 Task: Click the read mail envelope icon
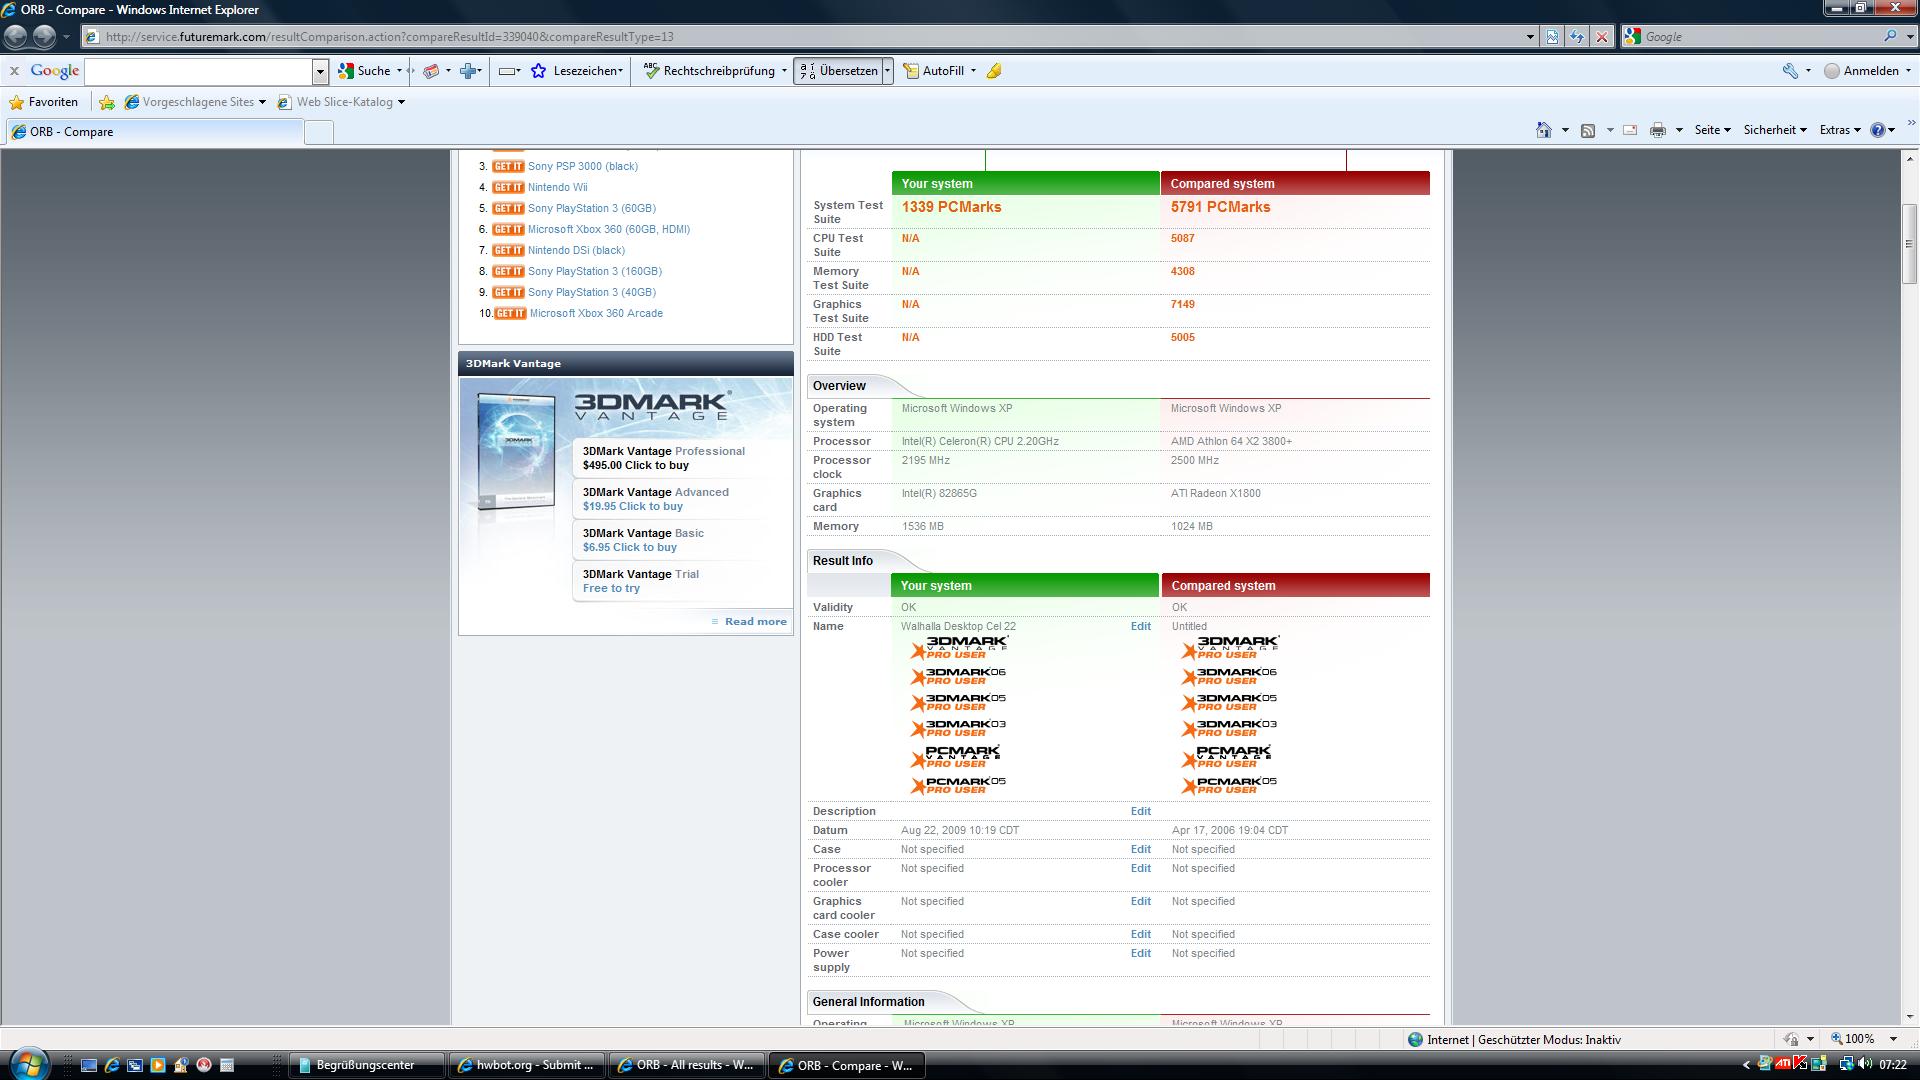click(x=1630, y=130)
